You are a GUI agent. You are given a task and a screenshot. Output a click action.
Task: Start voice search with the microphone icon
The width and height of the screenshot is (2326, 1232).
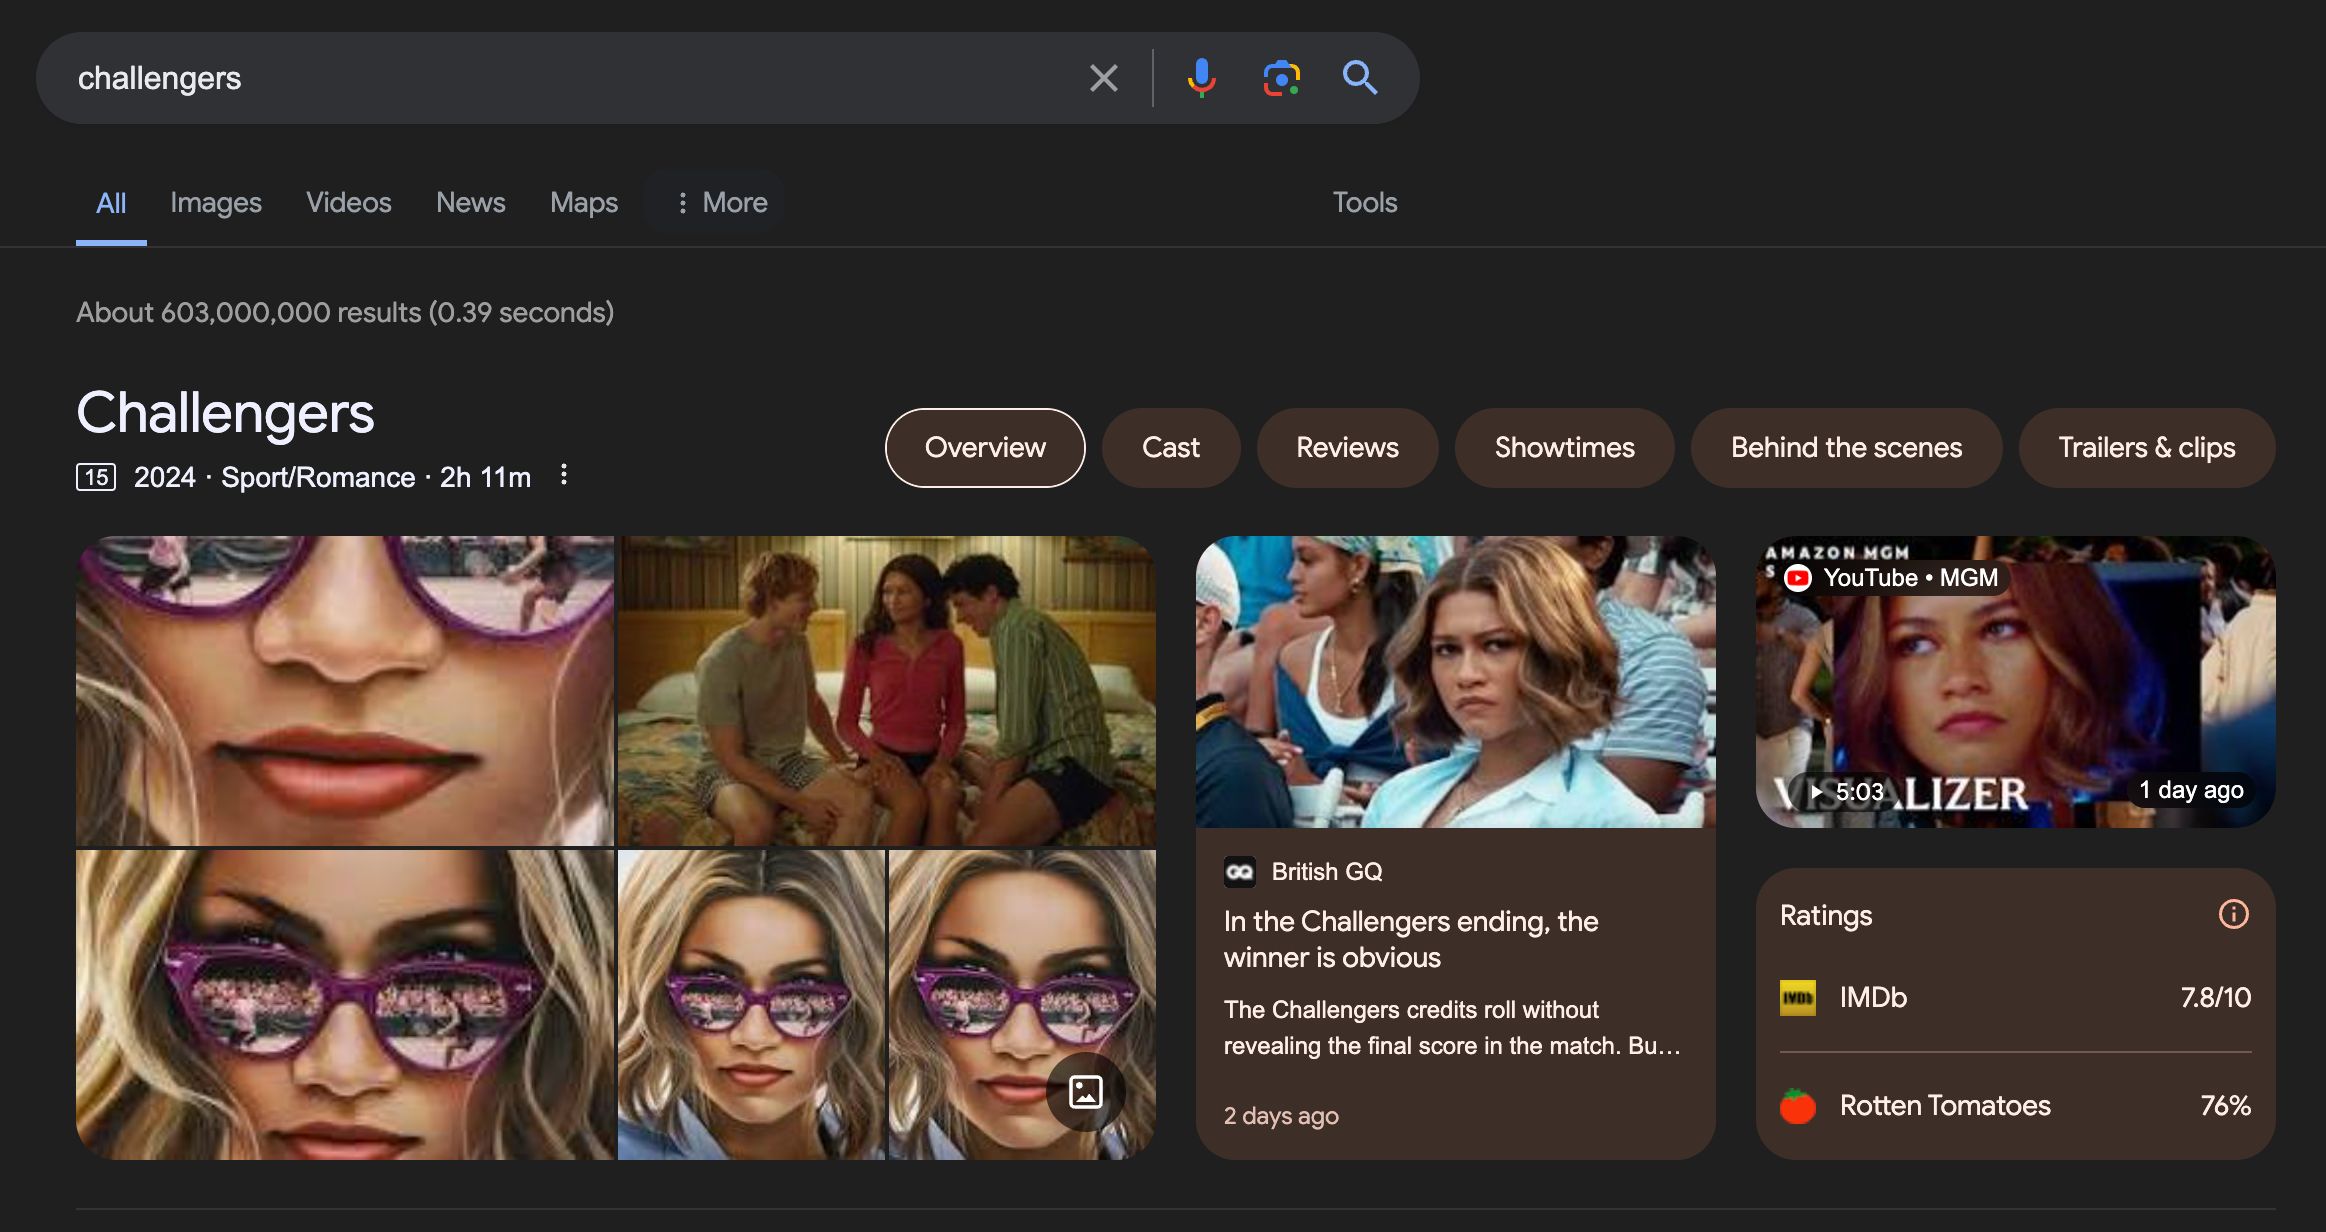(1201, 78)
